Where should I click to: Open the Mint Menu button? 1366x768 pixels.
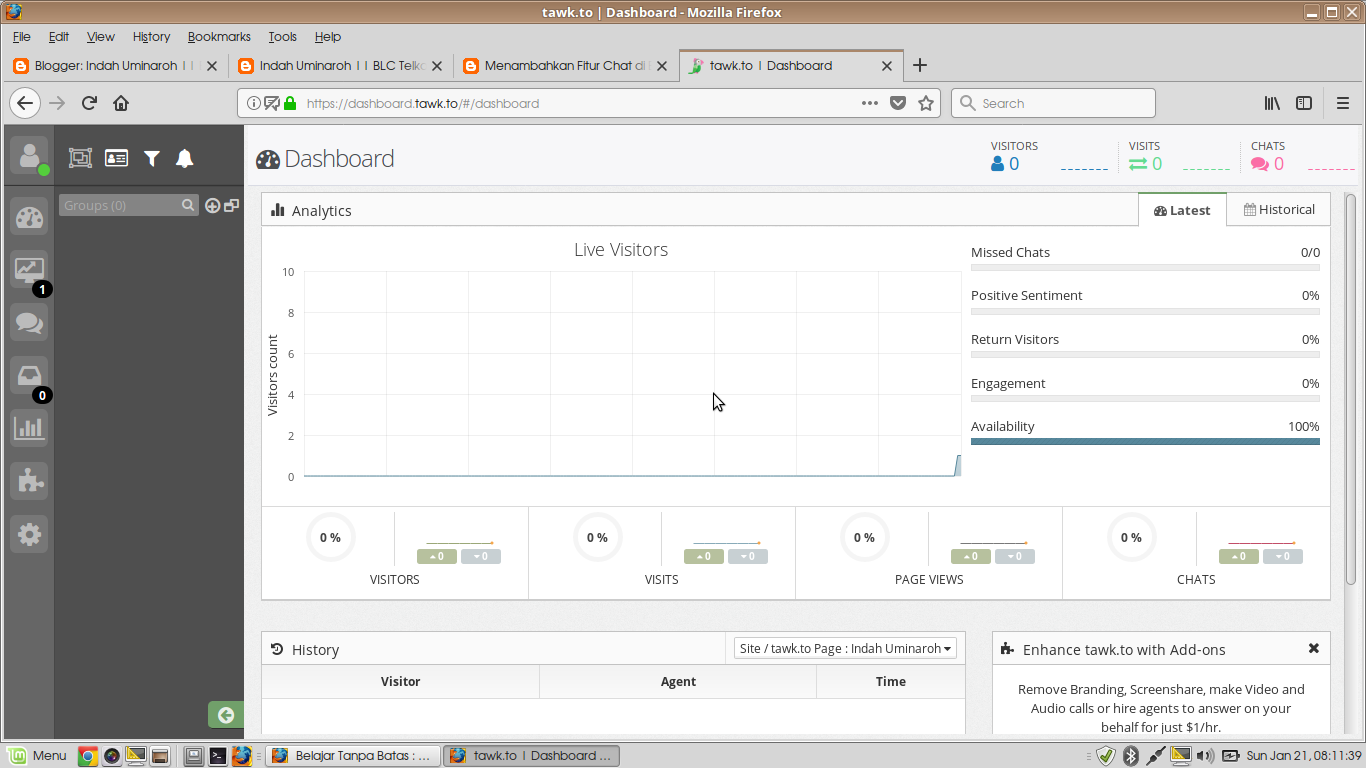click(37, 756)
